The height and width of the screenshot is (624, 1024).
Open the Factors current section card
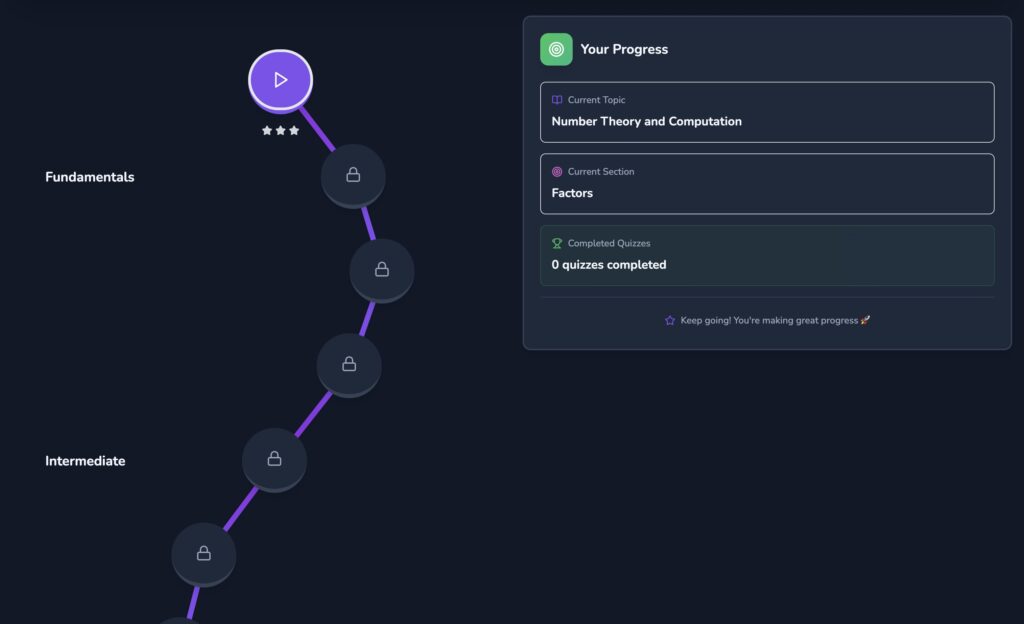(767, 184)
